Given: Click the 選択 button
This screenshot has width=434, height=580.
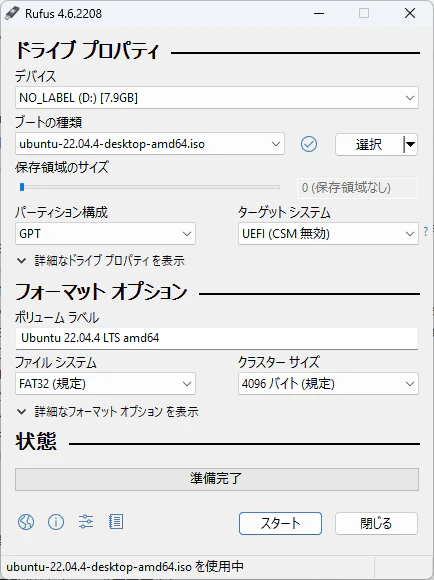Looking at the screenshot, I should click(369, 144).
